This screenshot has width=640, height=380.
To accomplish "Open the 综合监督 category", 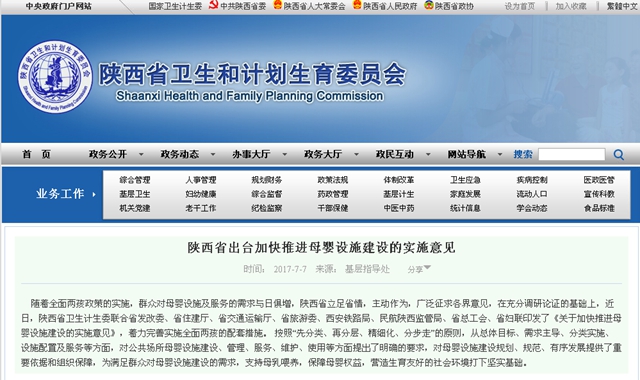I will (x=267, y=194).
